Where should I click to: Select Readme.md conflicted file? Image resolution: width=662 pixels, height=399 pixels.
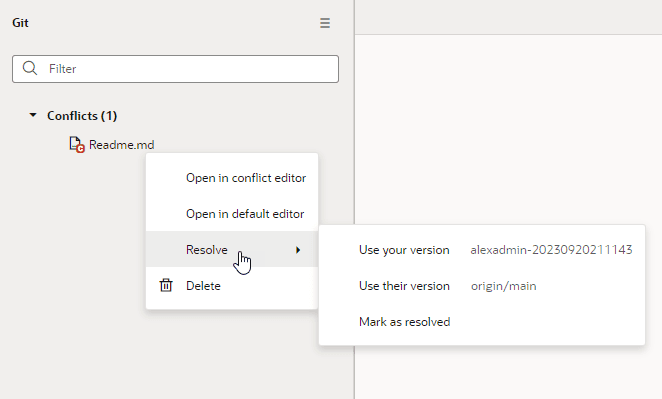coord(122,145)
